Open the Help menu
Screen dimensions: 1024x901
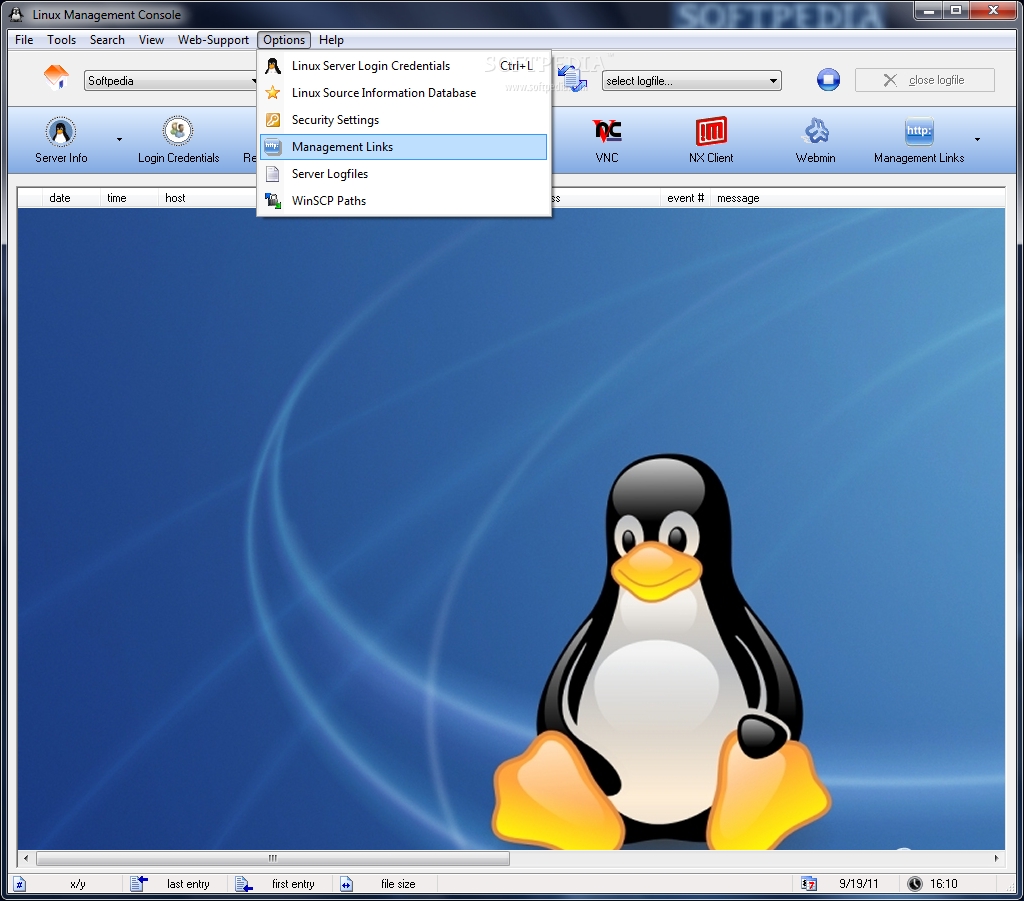[x=331, y=40]
